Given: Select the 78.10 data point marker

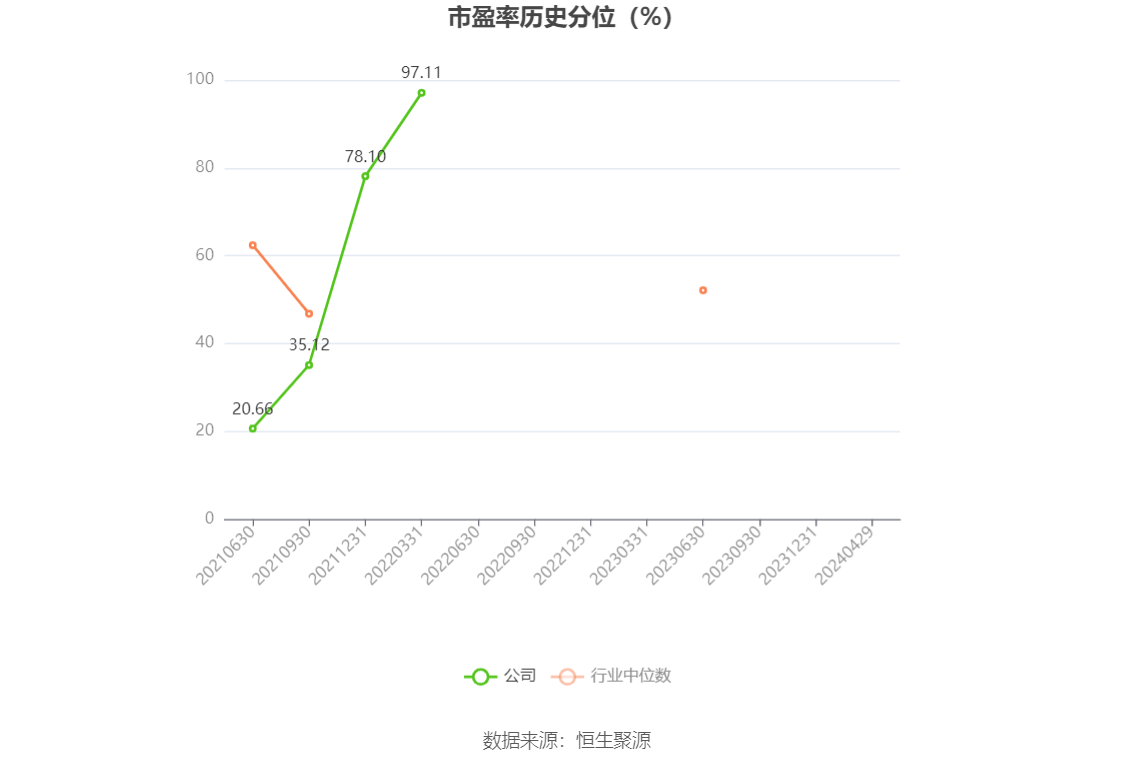Looking at the screenshot, I should 365,176.
